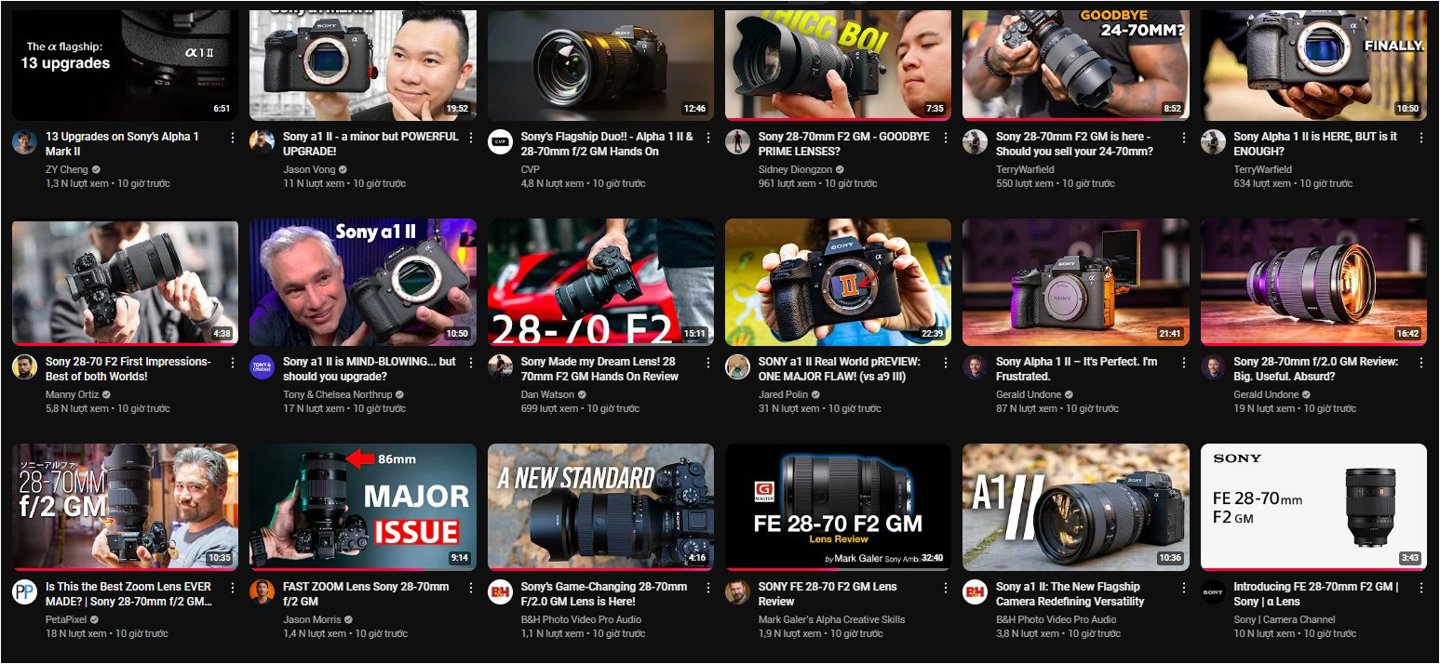1440x664 pixels.
Task: Play 'A1 II' B&H camera thumbnail
Action: click(x=1076, y=507)
